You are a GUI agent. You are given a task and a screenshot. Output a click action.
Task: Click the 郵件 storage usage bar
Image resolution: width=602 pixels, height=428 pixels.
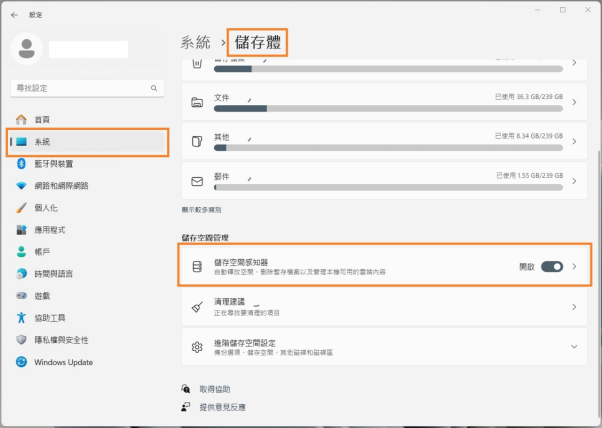click(x=389, y=187)
